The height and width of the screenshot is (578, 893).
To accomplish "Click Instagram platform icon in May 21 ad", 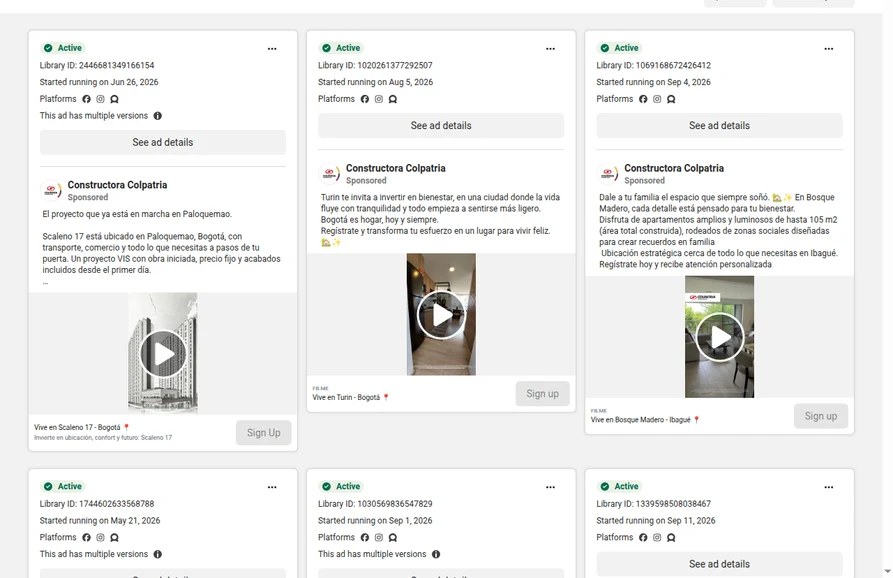I will point(100,538).
